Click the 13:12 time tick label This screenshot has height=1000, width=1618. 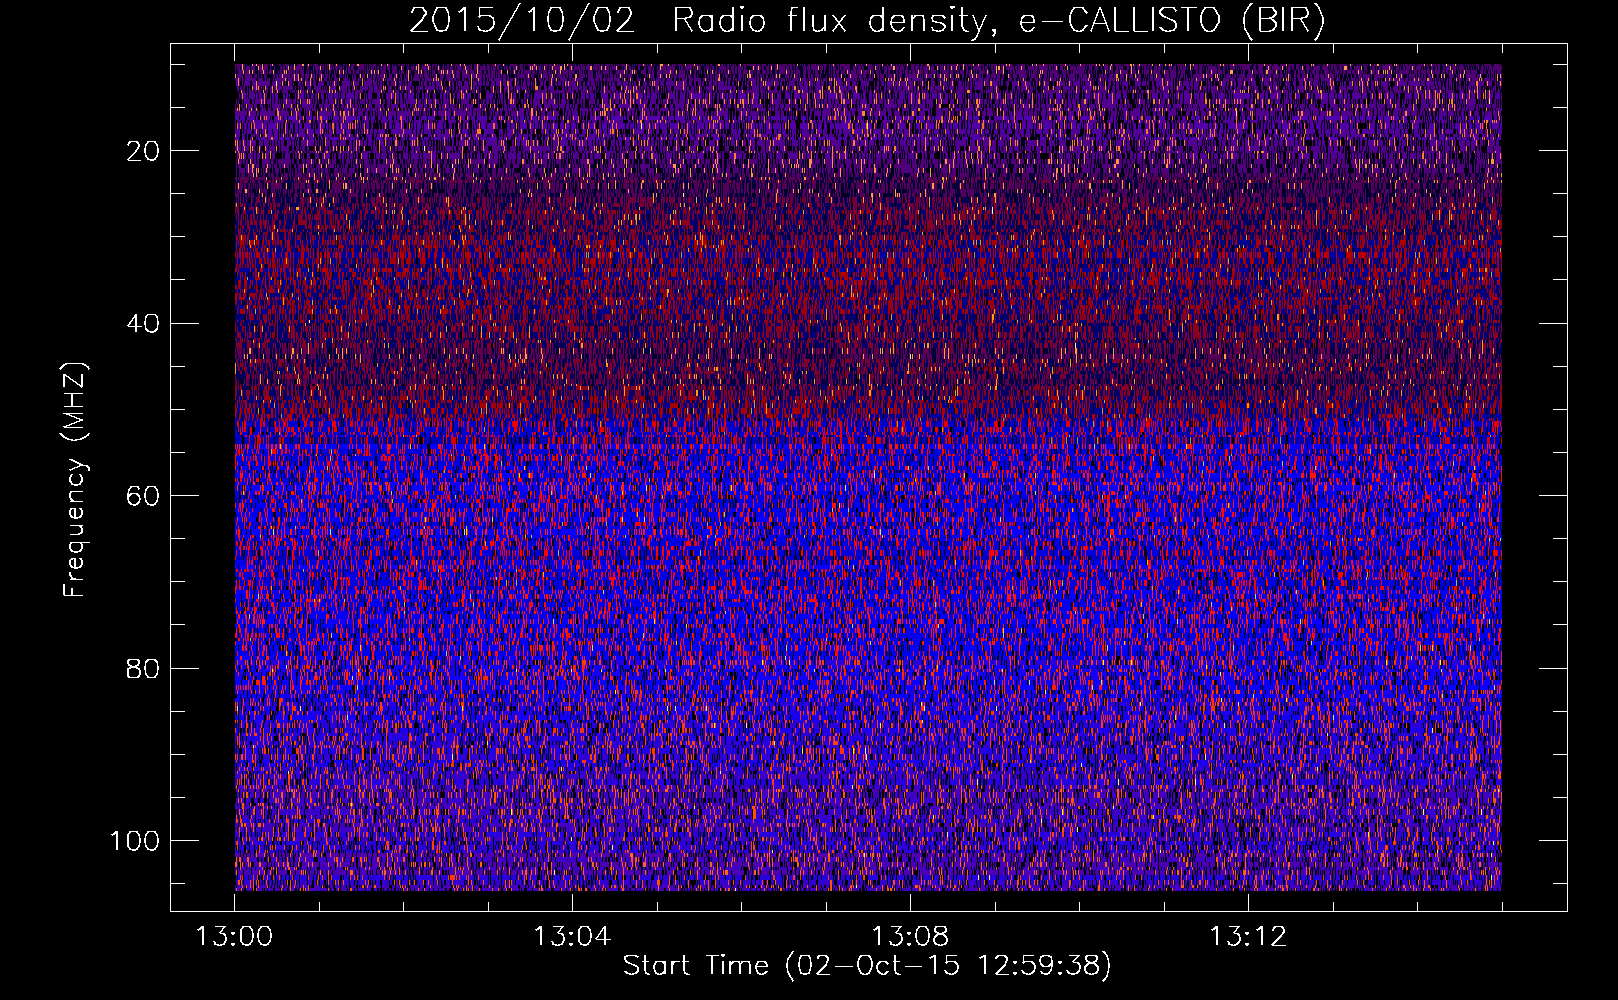tap(1248, 937)
